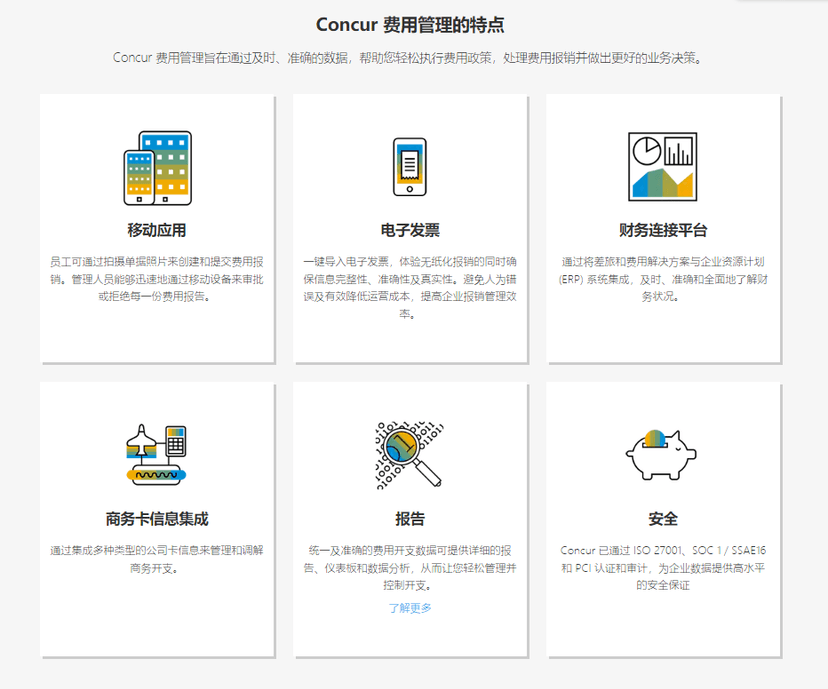Click the magnifying glass 报告 icon
The image size is (828, 689).
(x=409, y=455)
